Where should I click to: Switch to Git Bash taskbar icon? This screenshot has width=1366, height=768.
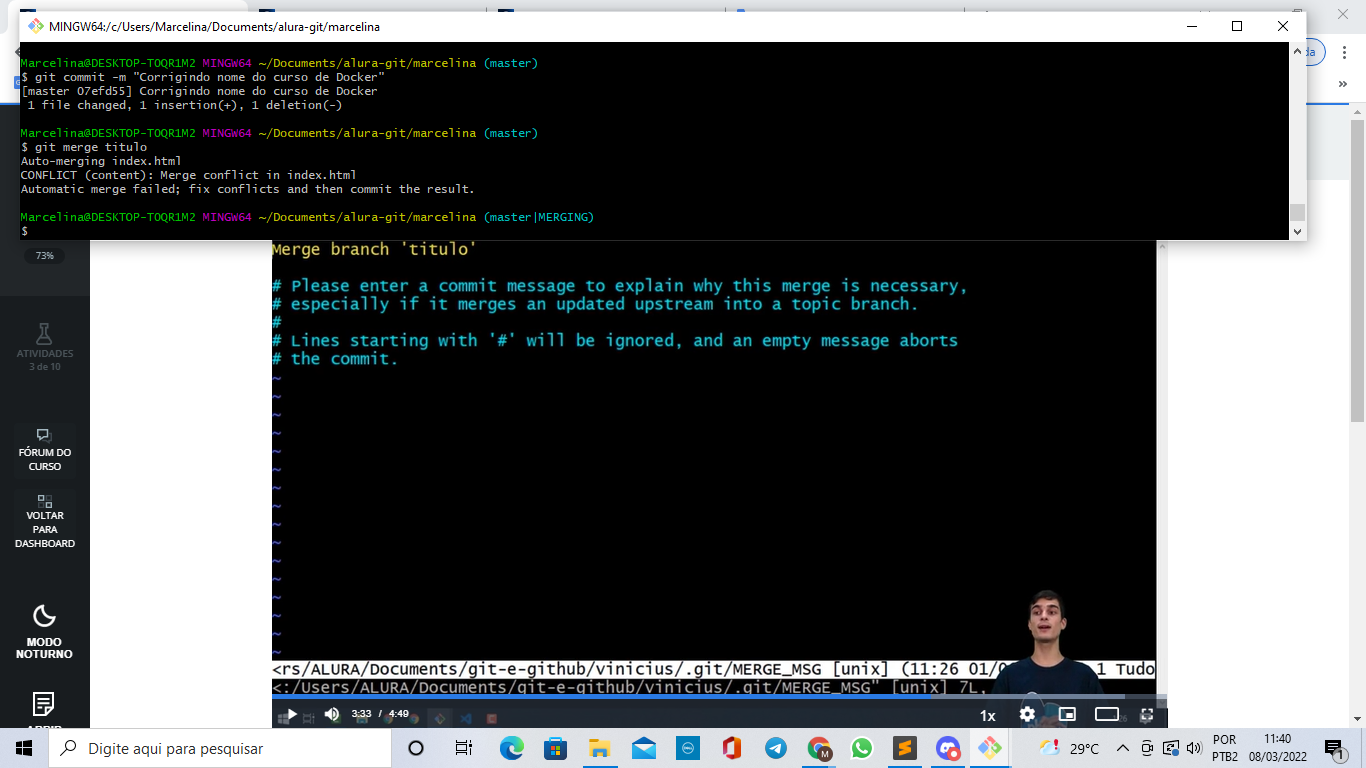click(x=989, y=748)
